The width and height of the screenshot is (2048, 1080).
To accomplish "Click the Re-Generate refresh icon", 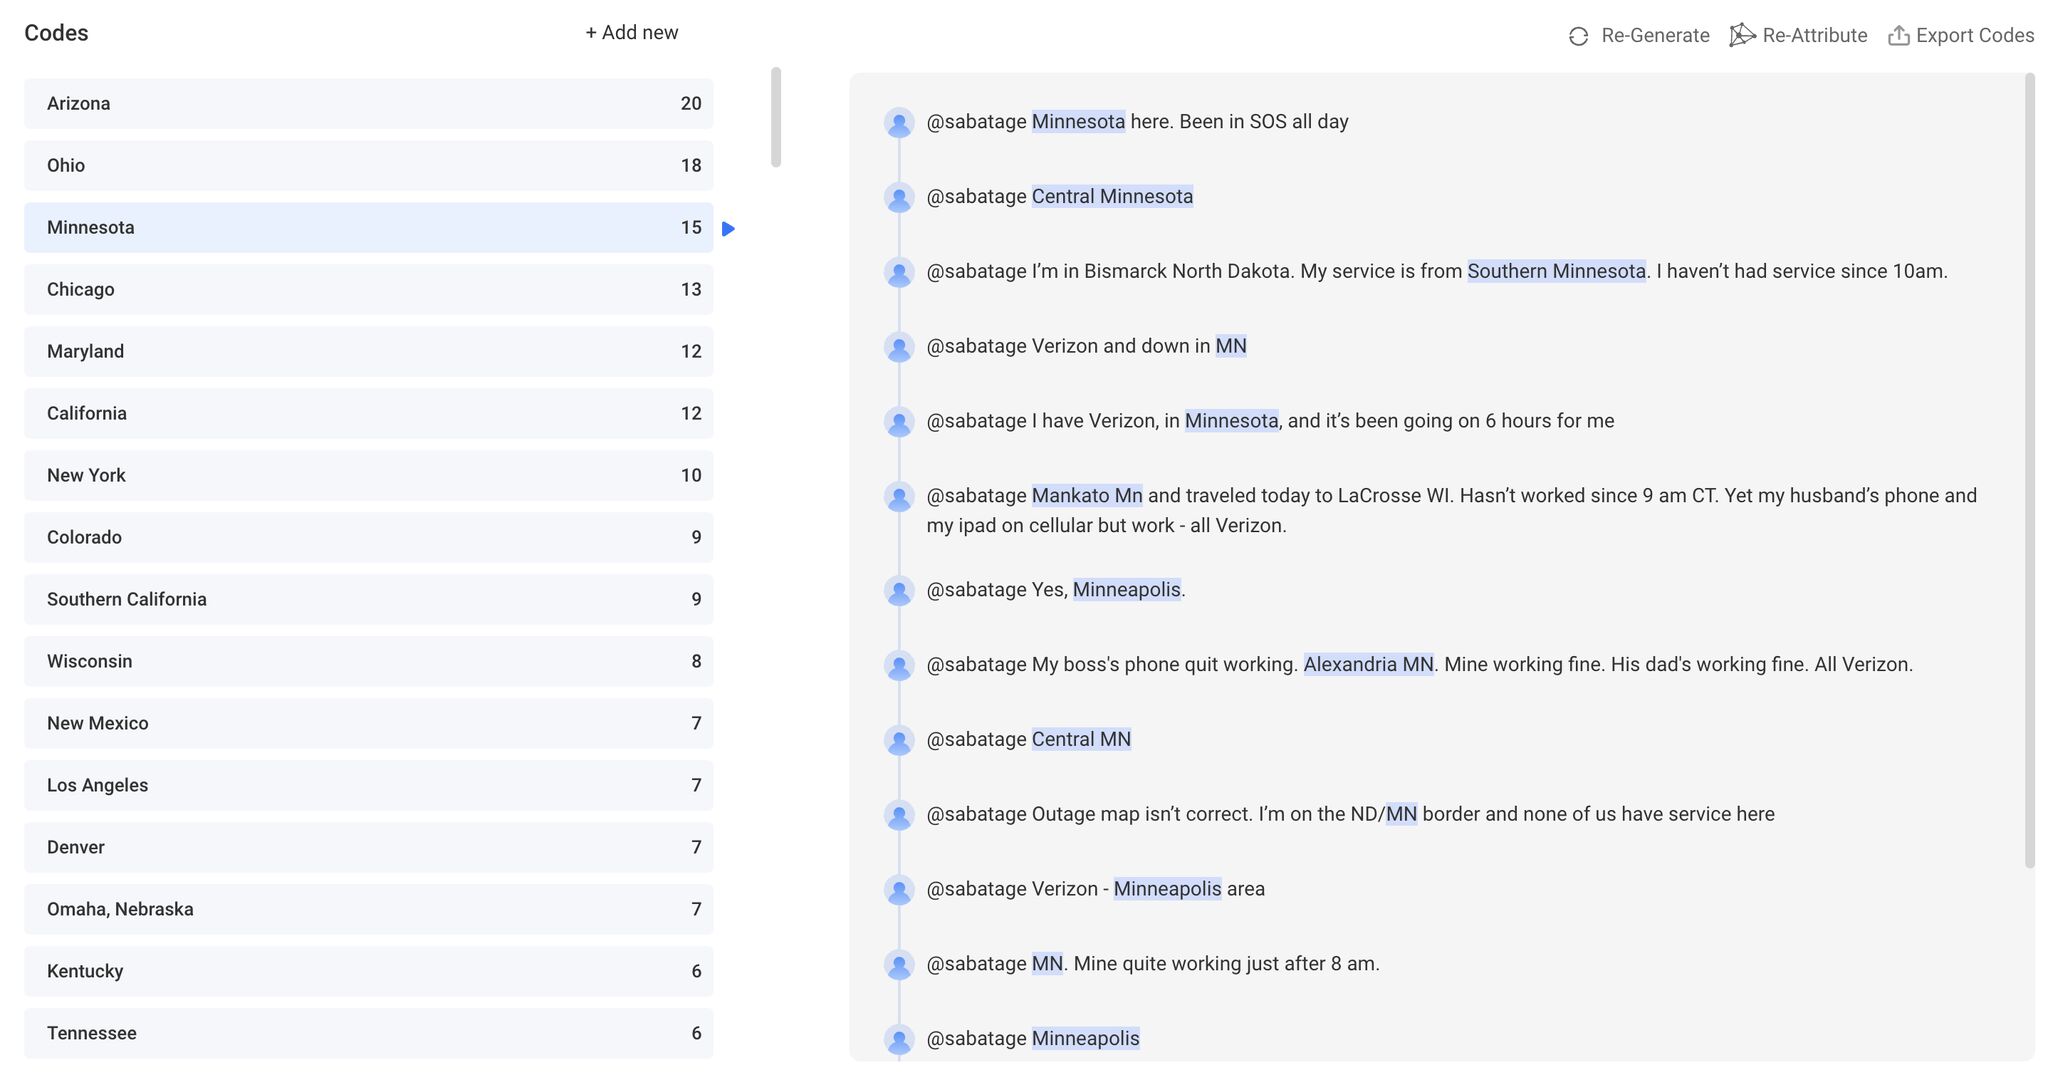I will click(x=1578, y=35).
